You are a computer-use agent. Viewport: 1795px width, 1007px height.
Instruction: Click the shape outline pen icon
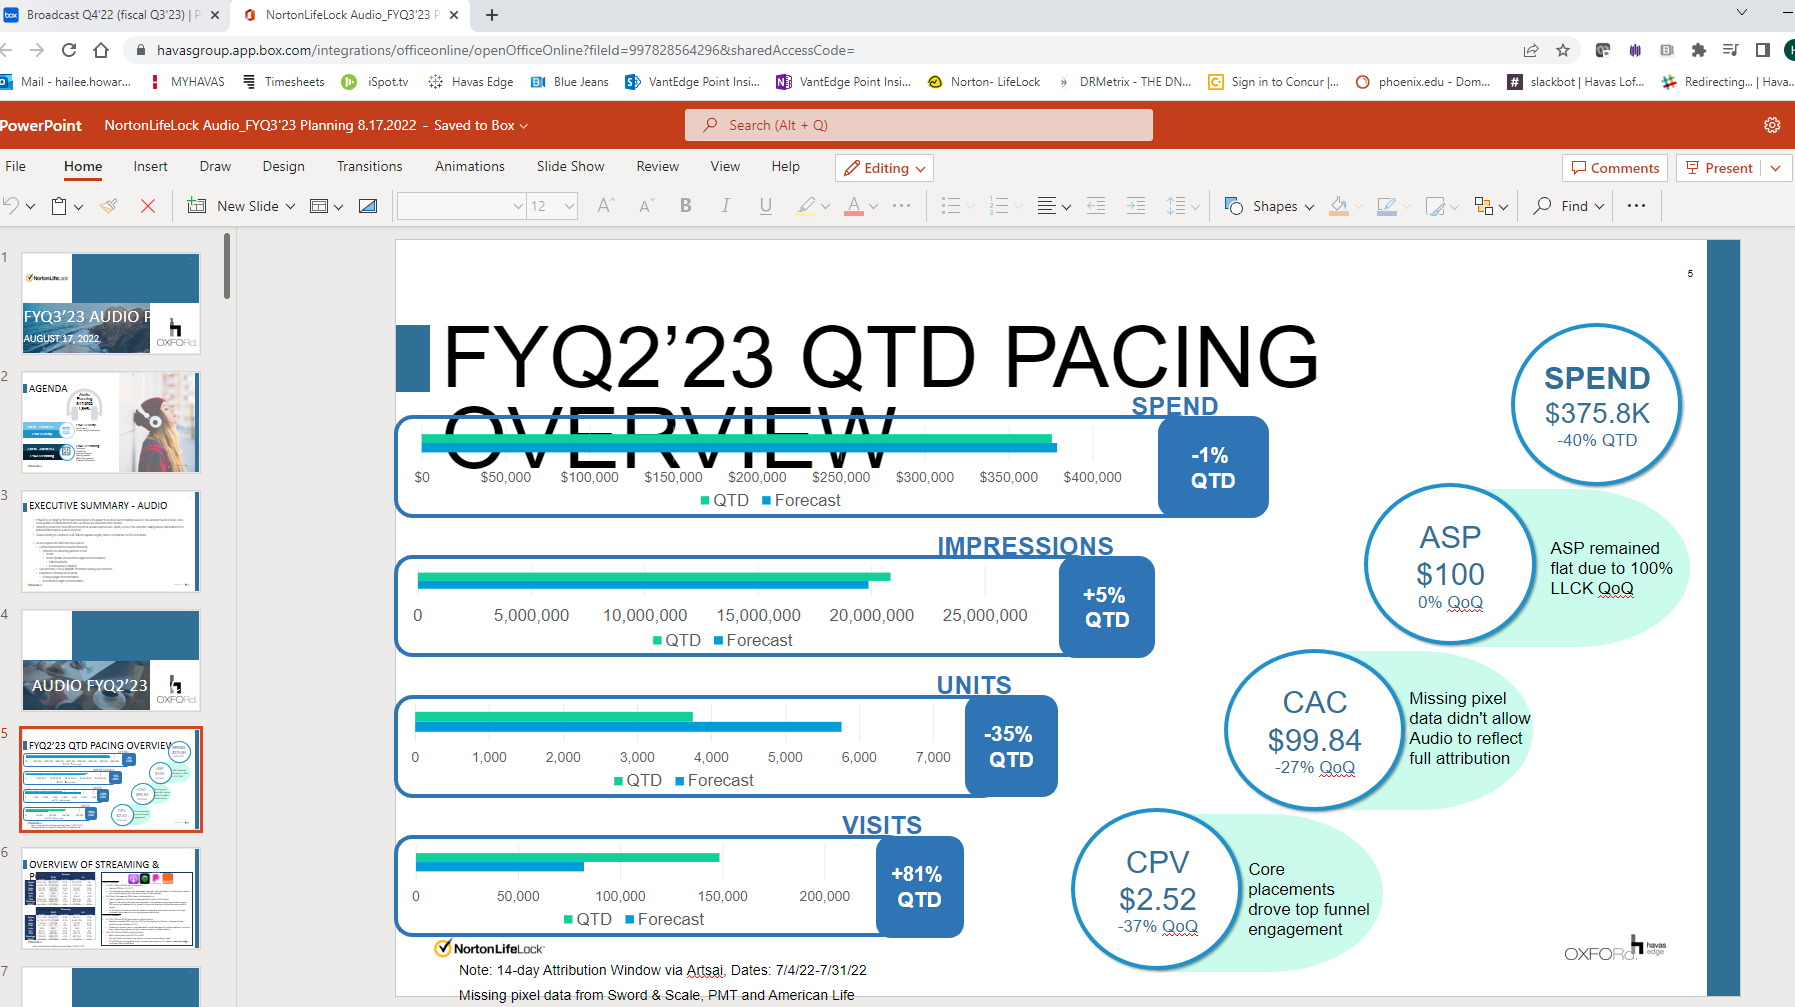click(1386, 206)
